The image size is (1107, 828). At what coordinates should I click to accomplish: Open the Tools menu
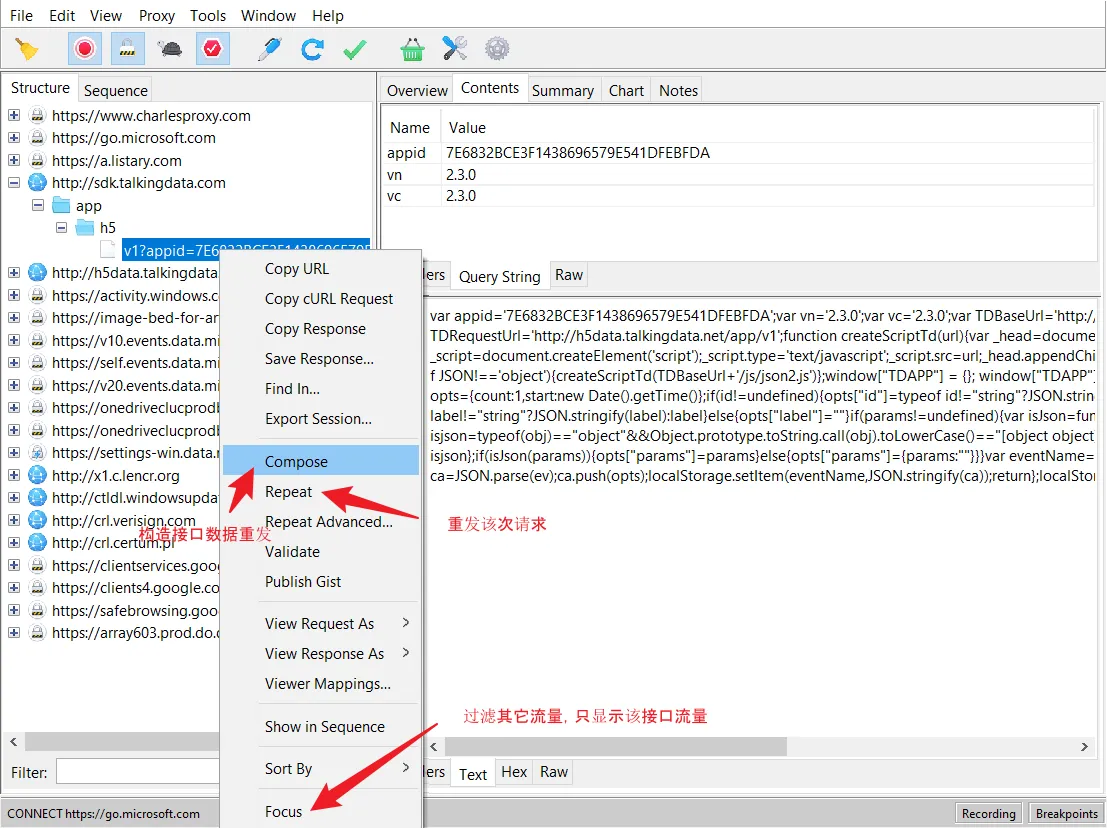pyautogui.click(x=208, y=16)
